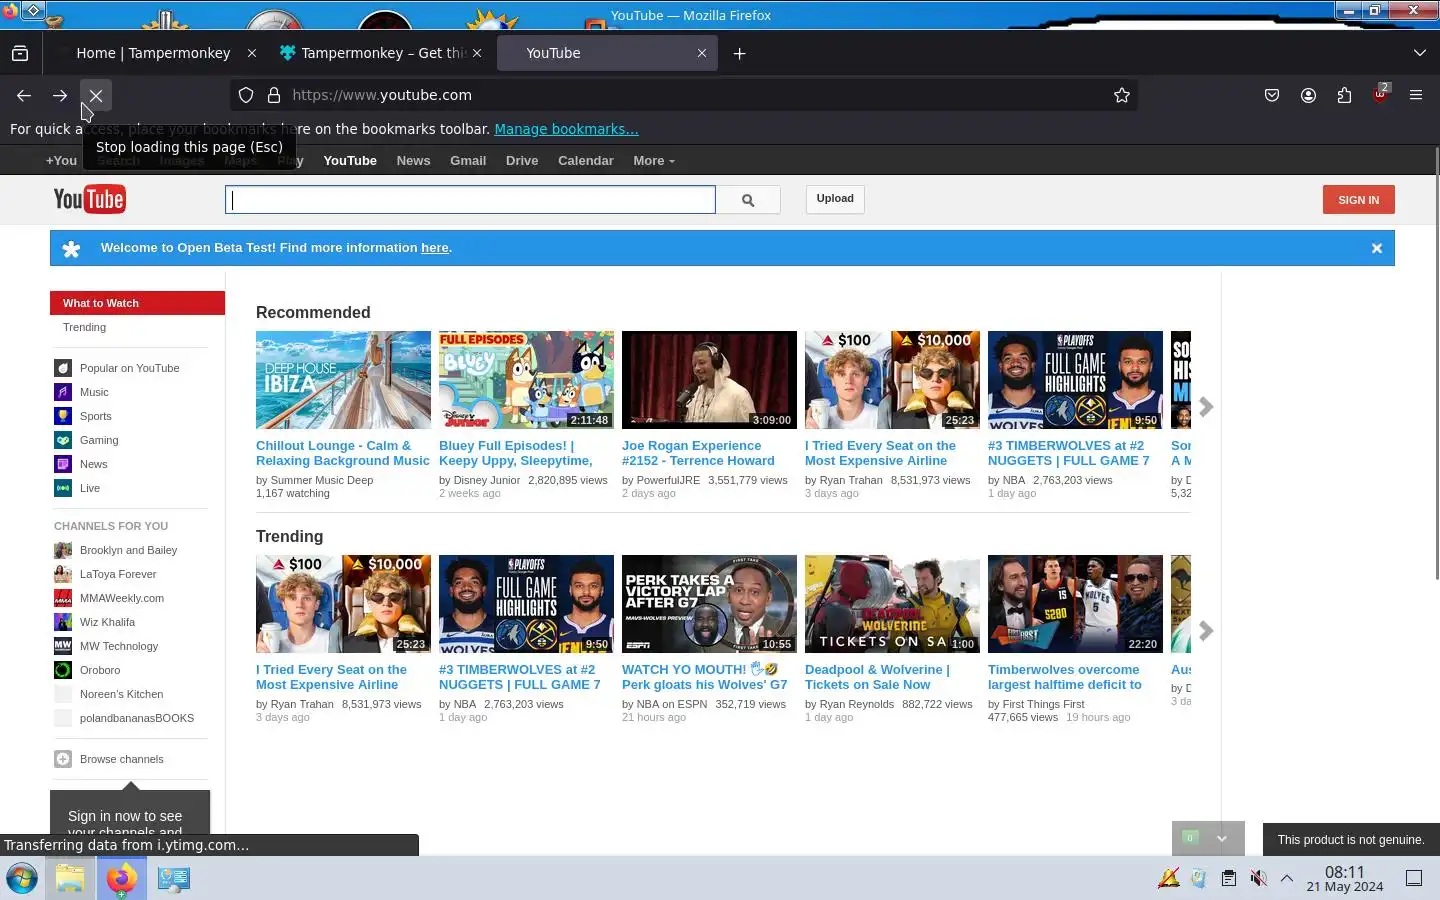The width and height of the screenshot is (1440, 900).
Task: Click the Save to Pocket icon
Action: (x=1272, y=95)
